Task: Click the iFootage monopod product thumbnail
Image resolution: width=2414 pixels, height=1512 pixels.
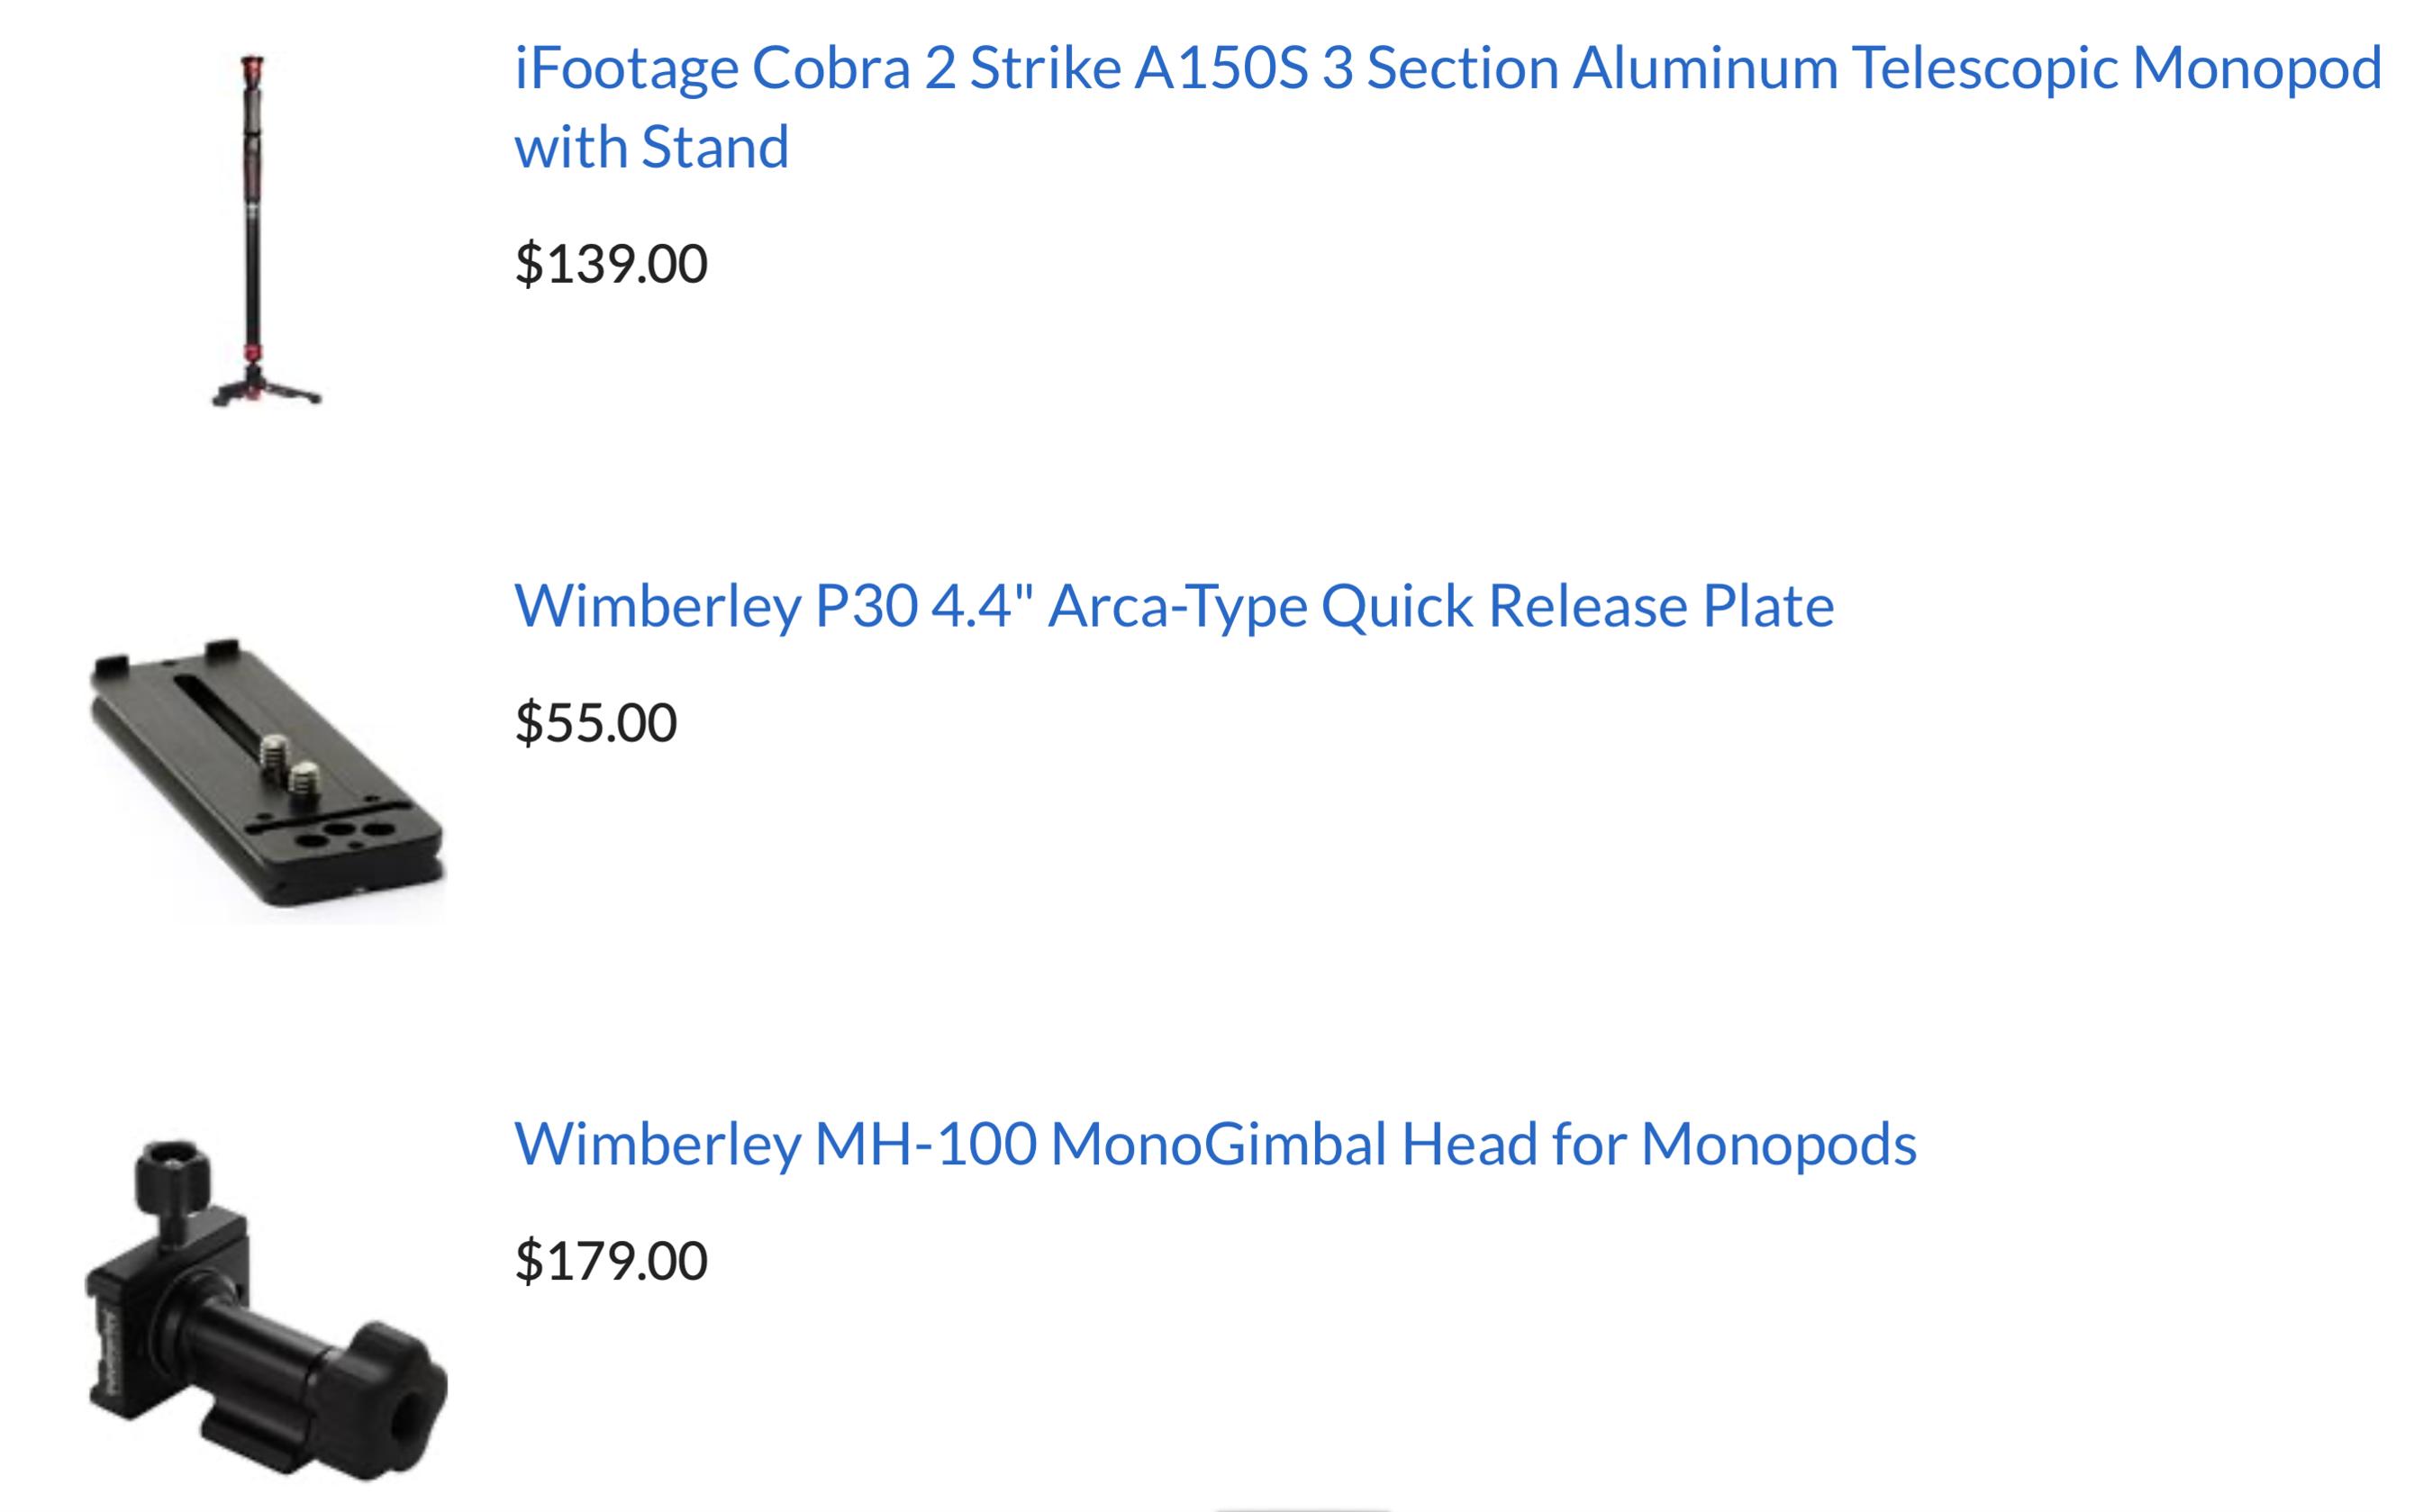Action: point(265,230)
